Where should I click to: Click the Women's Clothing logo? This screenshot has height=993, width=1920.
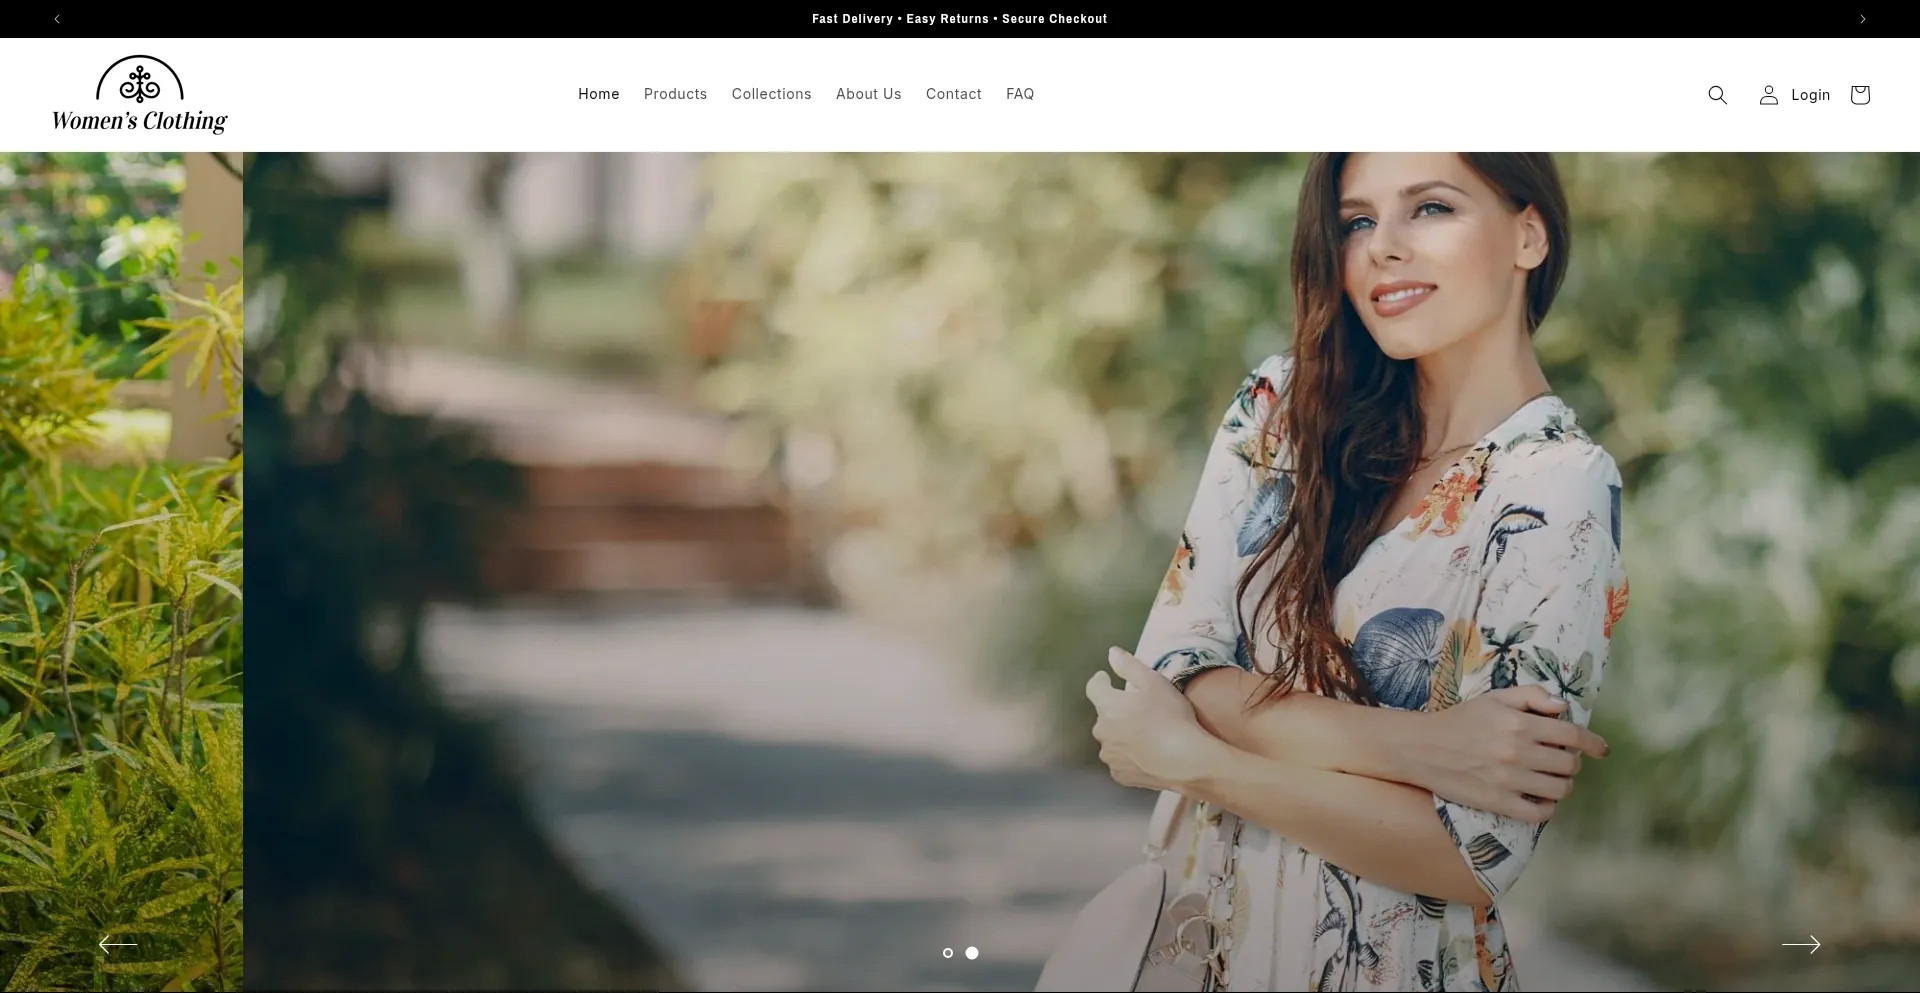pyautogui.click(x=140, y=95)
